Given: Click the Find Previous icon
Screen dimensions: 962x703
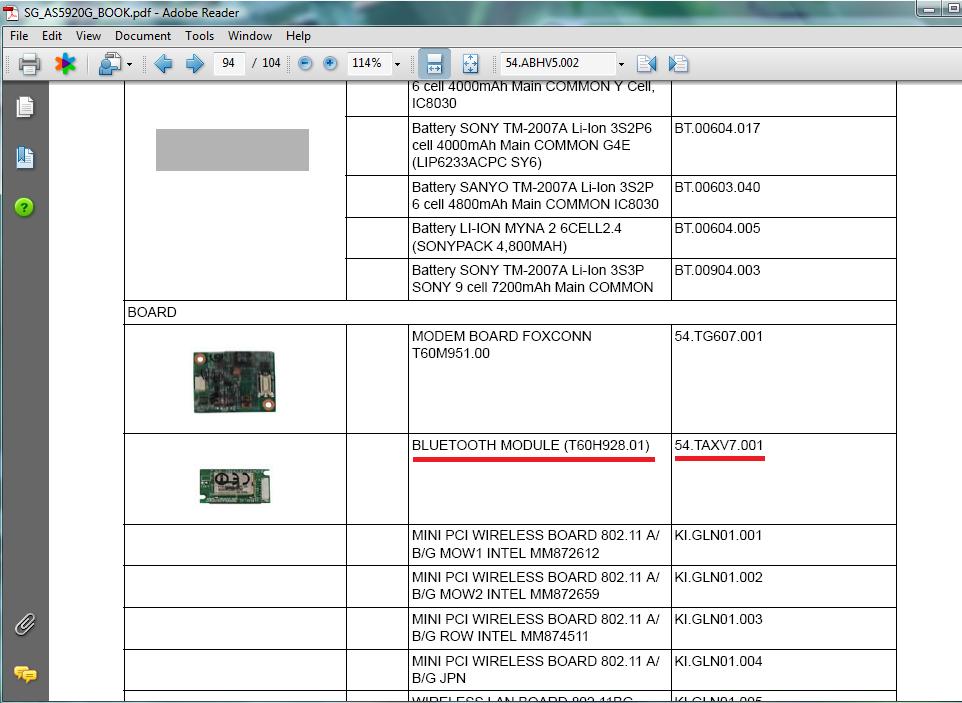Looking at the screenshot, I should pyautogui.click(x=647, y=63).
